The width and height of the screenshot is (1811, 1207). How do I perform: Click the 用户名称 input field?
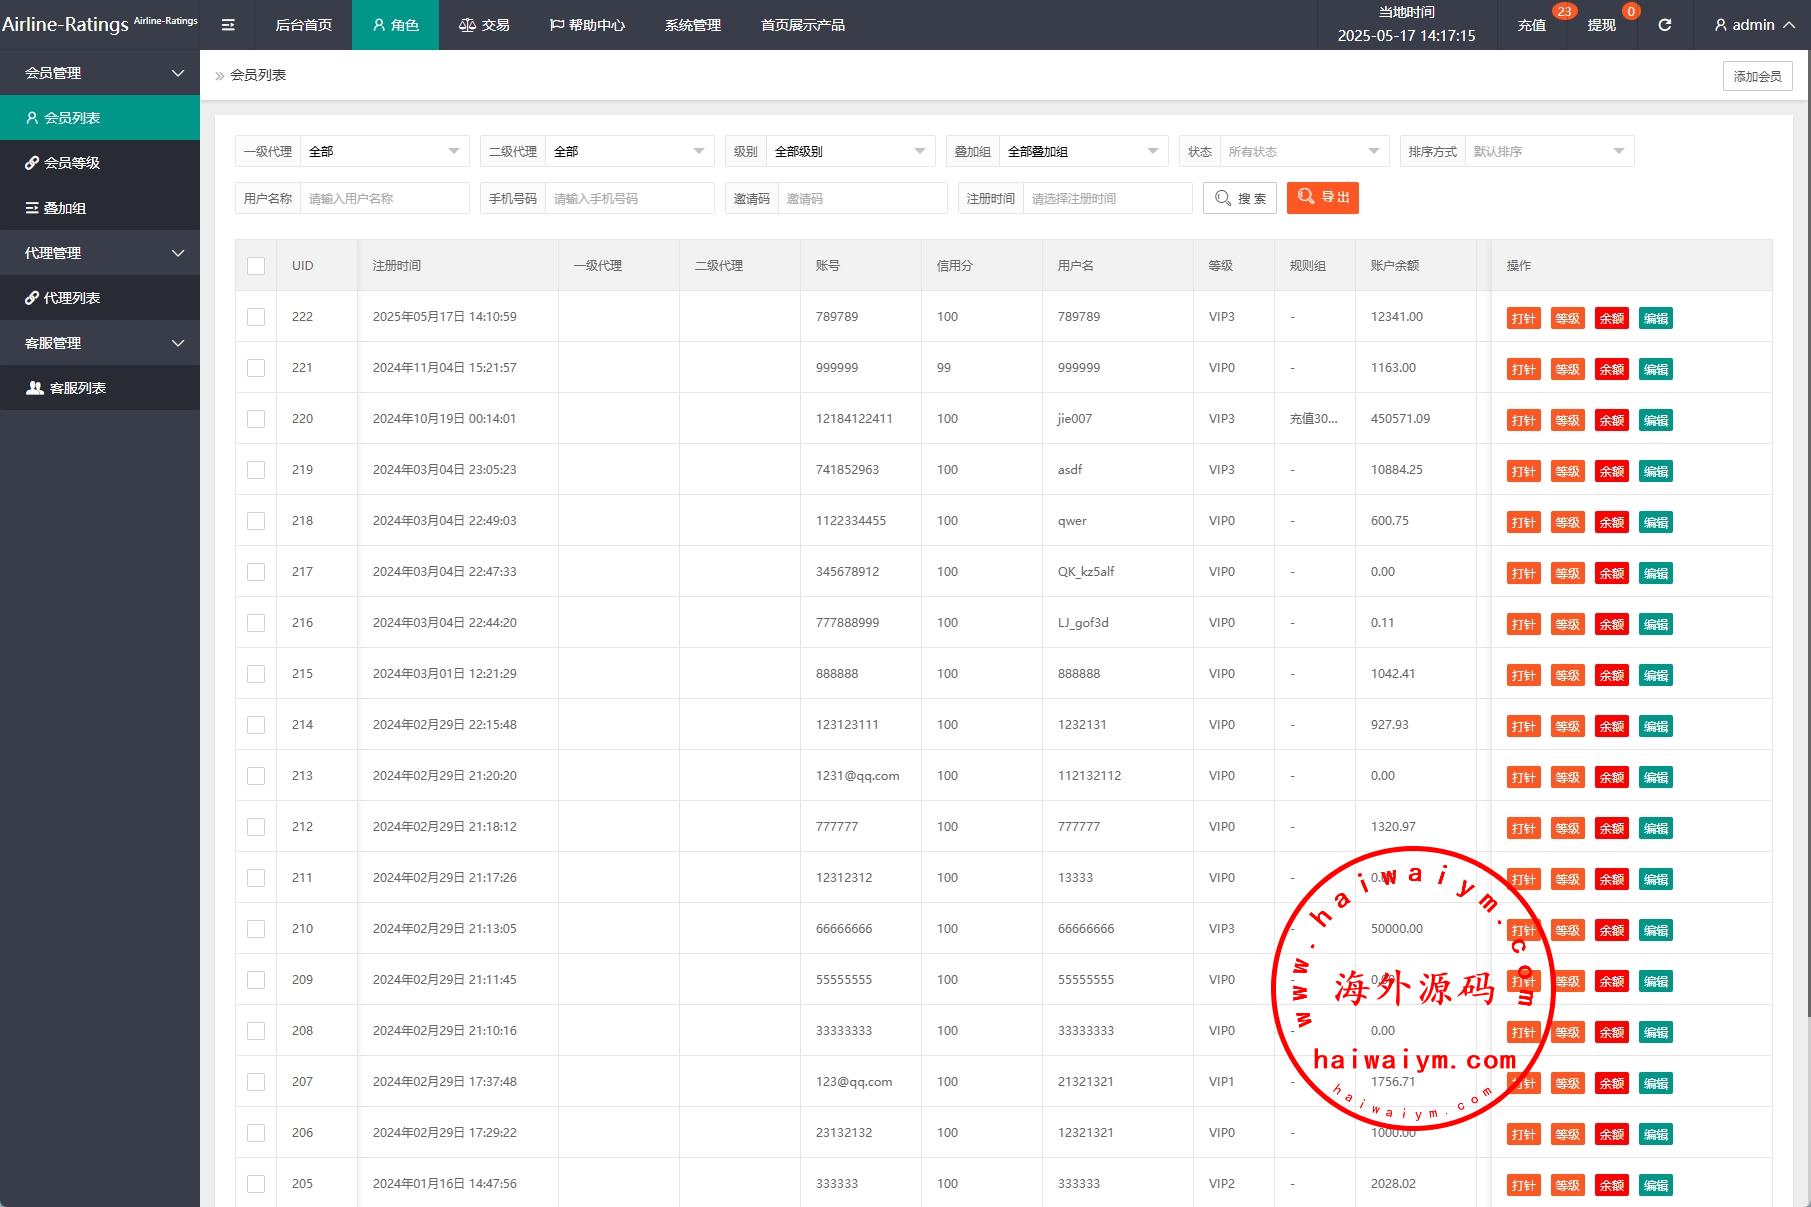tap(384, 199)
